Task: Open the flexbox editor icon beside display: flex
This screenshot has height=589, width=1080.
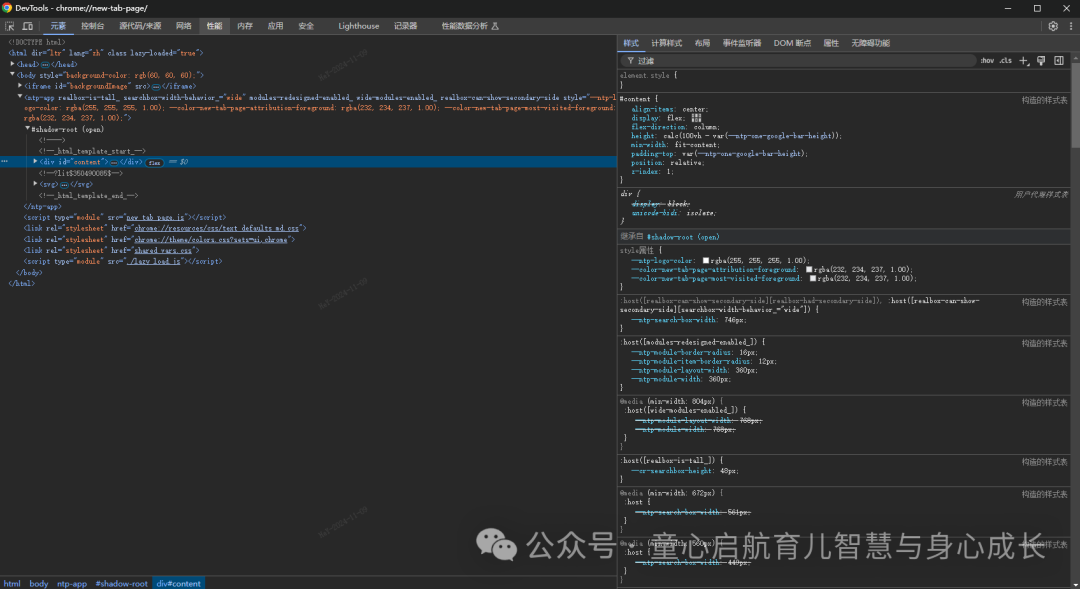Action: [x=696, y=118]
